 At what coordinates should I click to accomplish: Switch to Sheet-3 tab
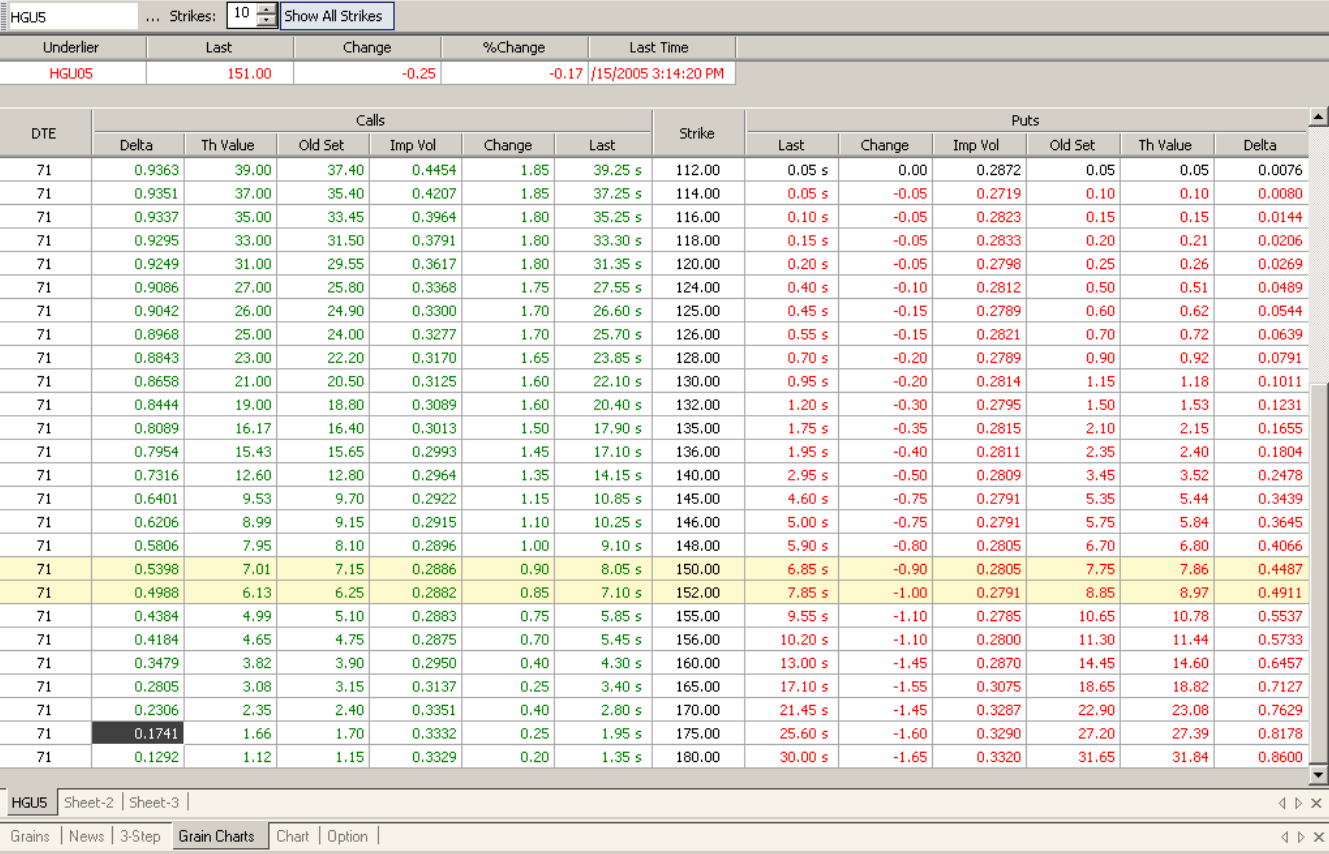[154, 802]
